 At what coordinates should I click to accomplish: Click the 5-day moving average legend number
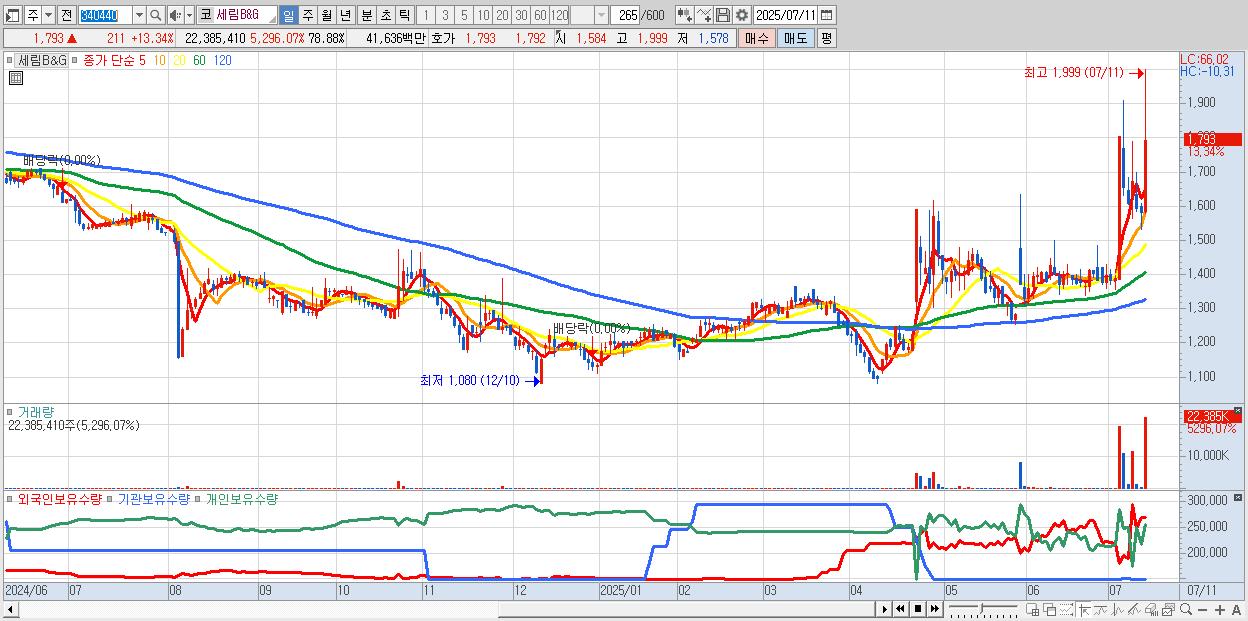pos(142,61)
